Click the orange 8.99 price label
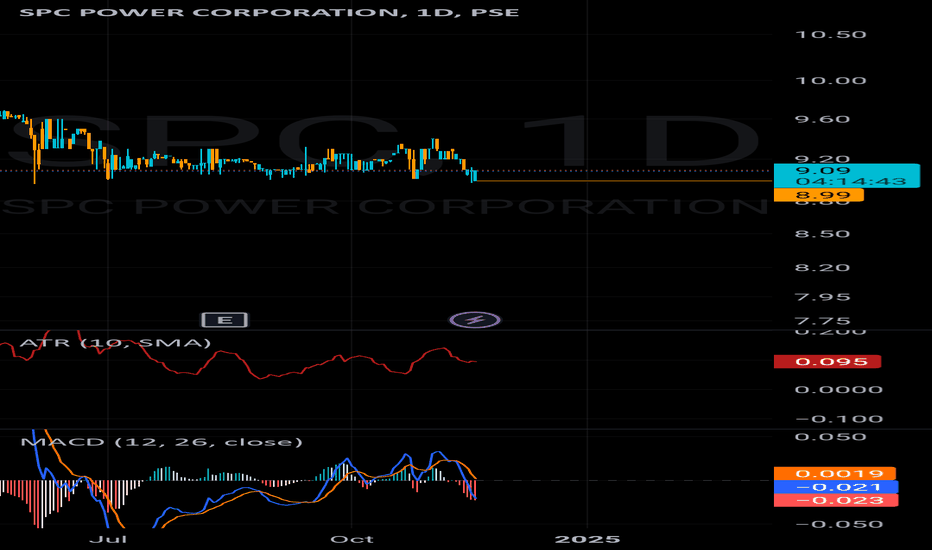 click(x=818, y=195)
